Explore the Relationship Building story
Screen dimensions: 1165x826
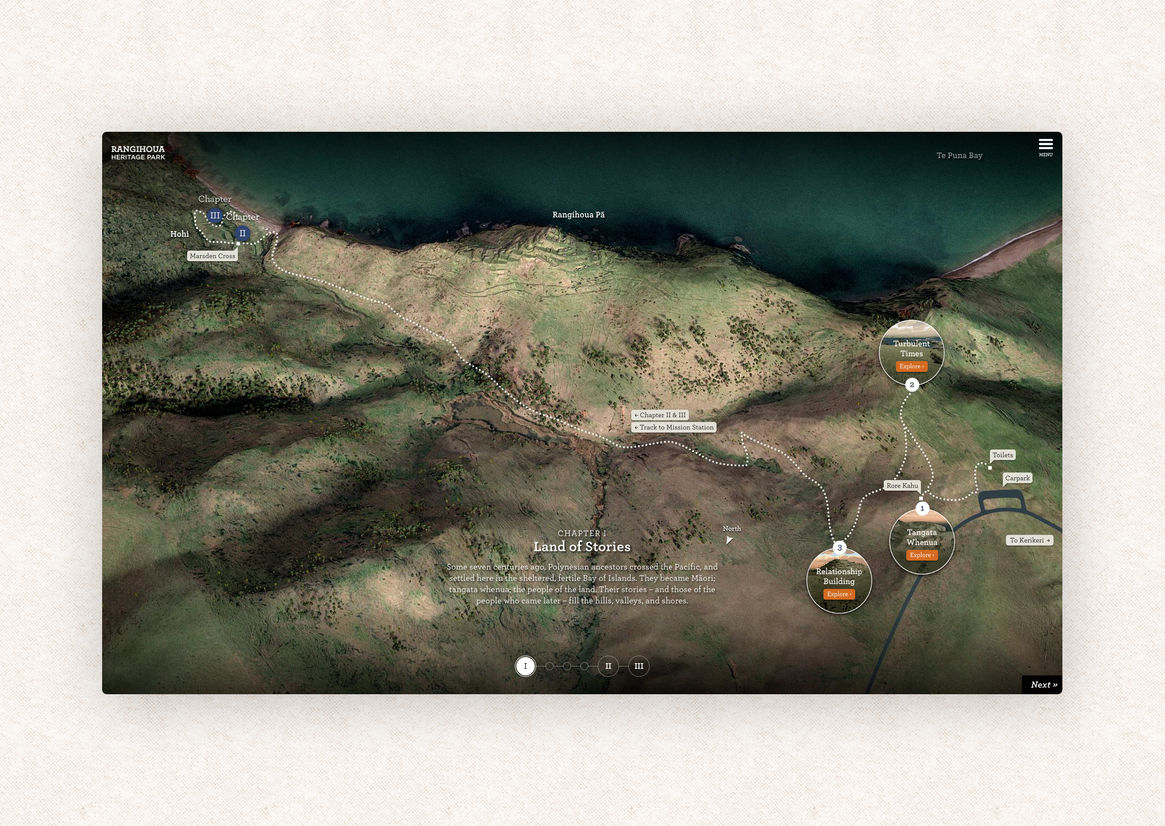coord(838,594)
